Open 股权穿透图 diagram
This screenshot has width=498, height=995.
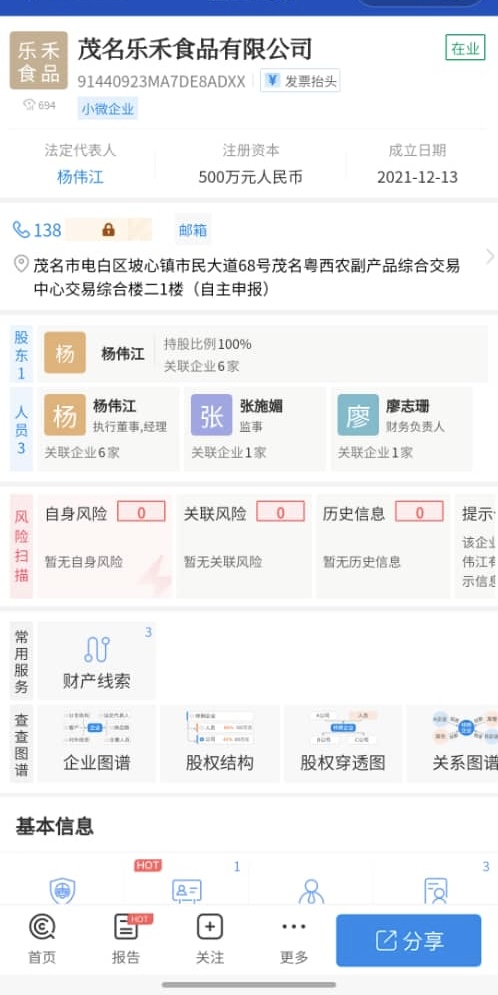[343, 743]
